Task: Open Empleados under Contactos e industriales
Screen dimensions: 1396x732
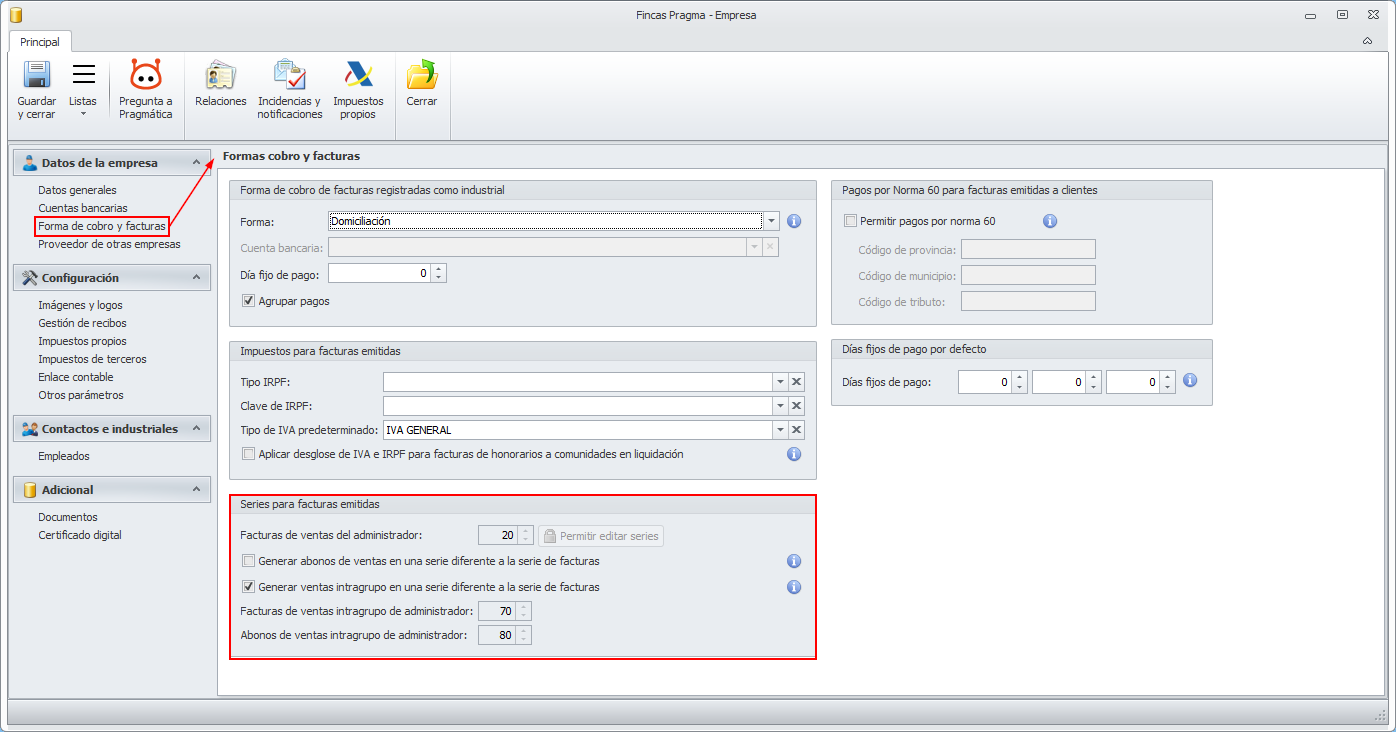Action: pyautogui.click(x=64, y=456)
